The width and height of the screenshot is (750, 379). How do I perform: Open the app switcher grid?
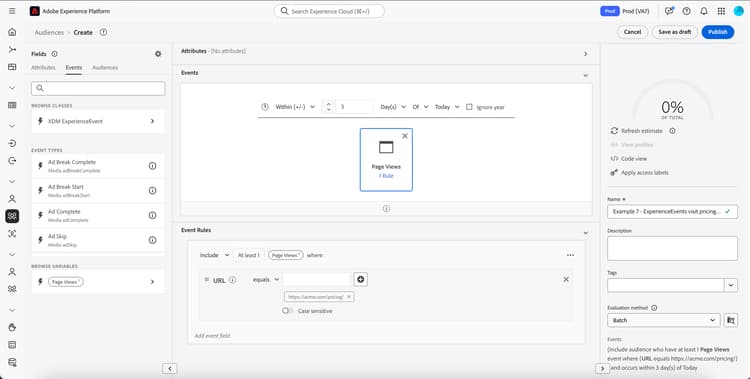[x=721, y=11]
